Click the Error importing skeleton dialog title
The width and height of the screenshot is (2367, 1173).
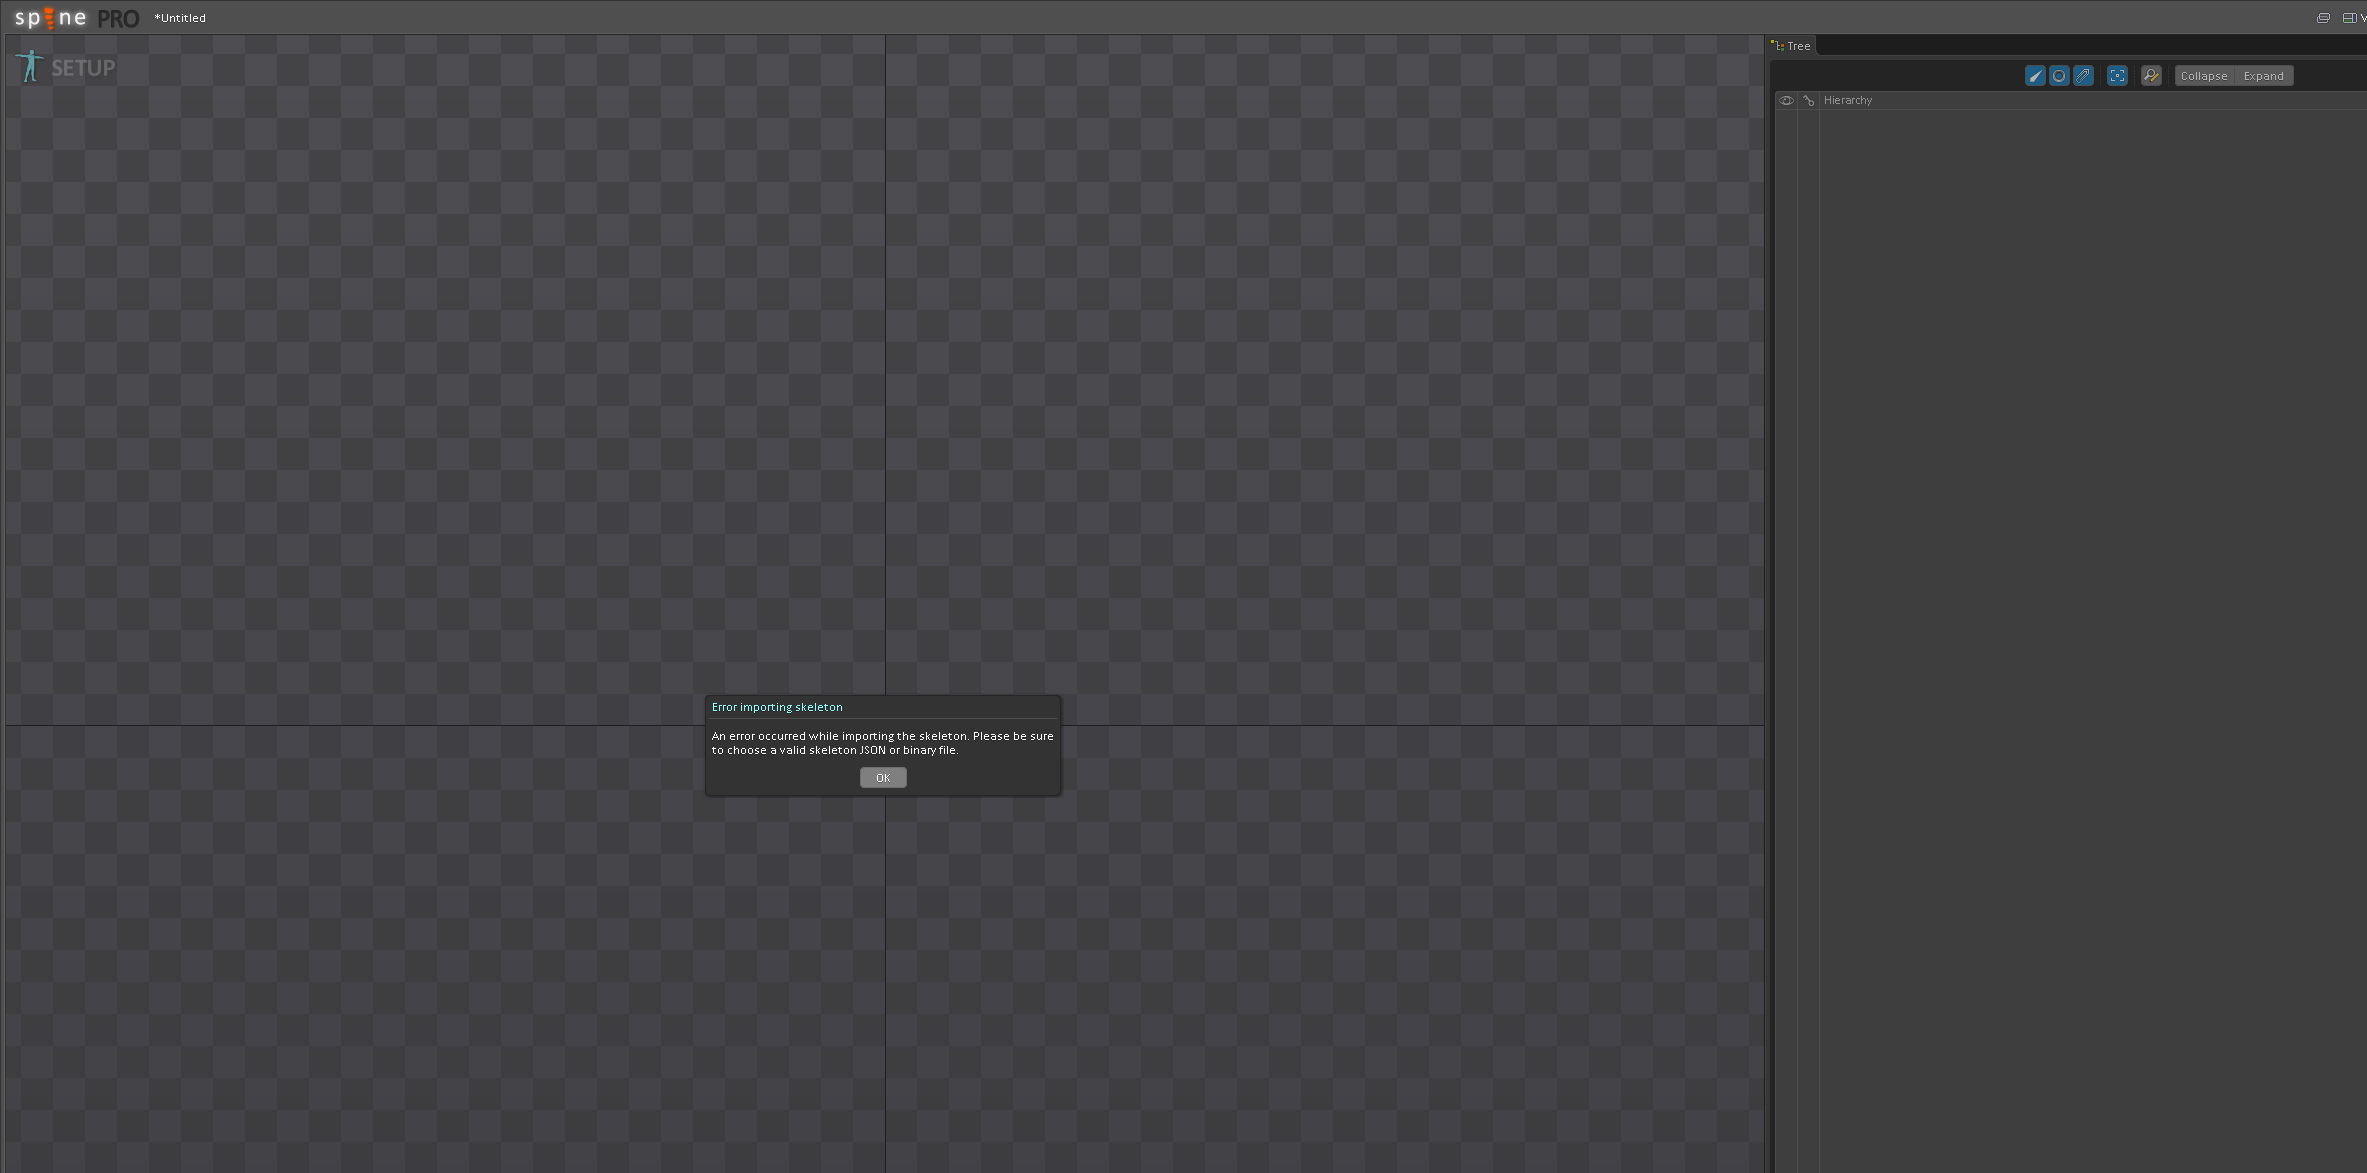pos(777,707)
